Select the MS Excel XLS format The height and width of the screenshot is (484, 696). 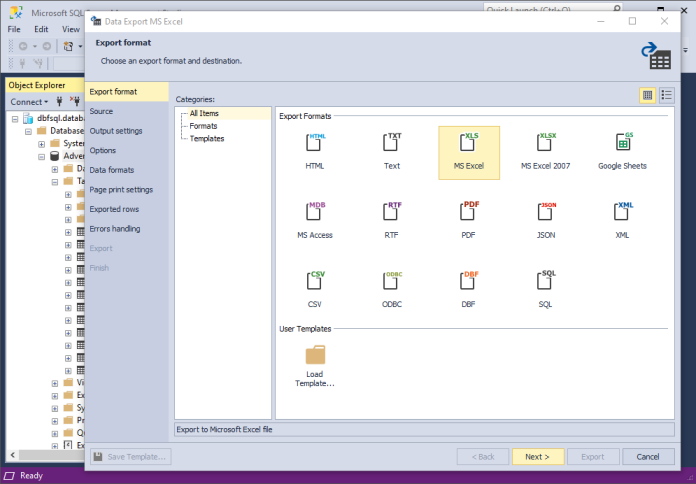[x=469, y=152]
